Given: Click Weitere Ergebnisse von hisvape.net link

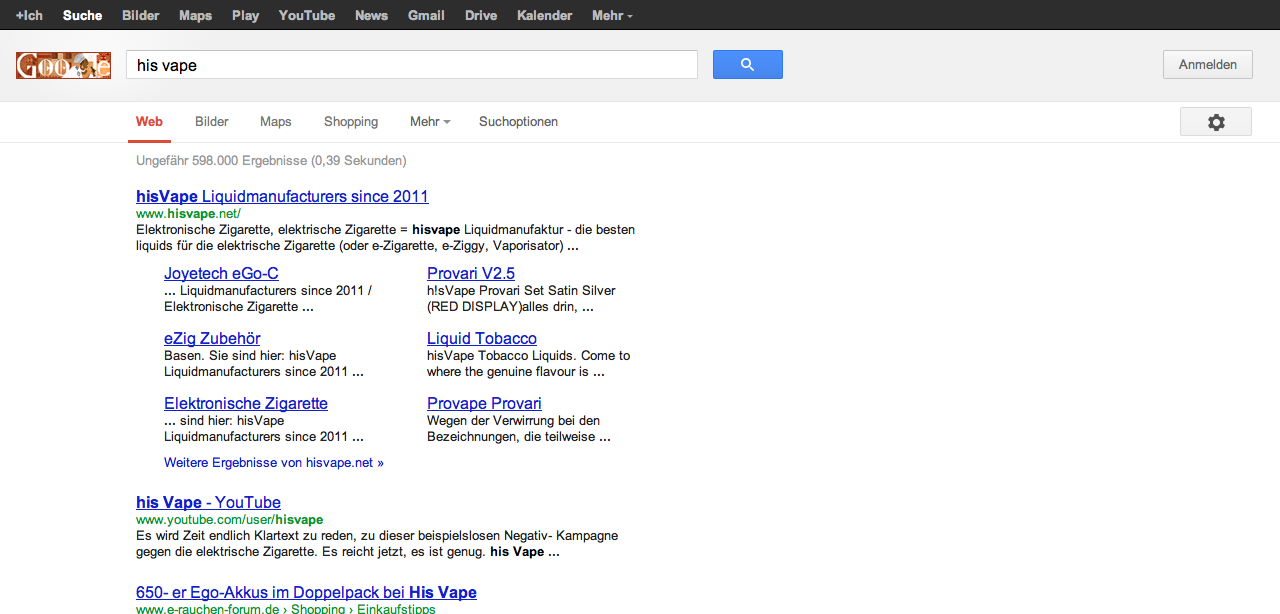Looking at the screenshot, I should tap(273, 463).
